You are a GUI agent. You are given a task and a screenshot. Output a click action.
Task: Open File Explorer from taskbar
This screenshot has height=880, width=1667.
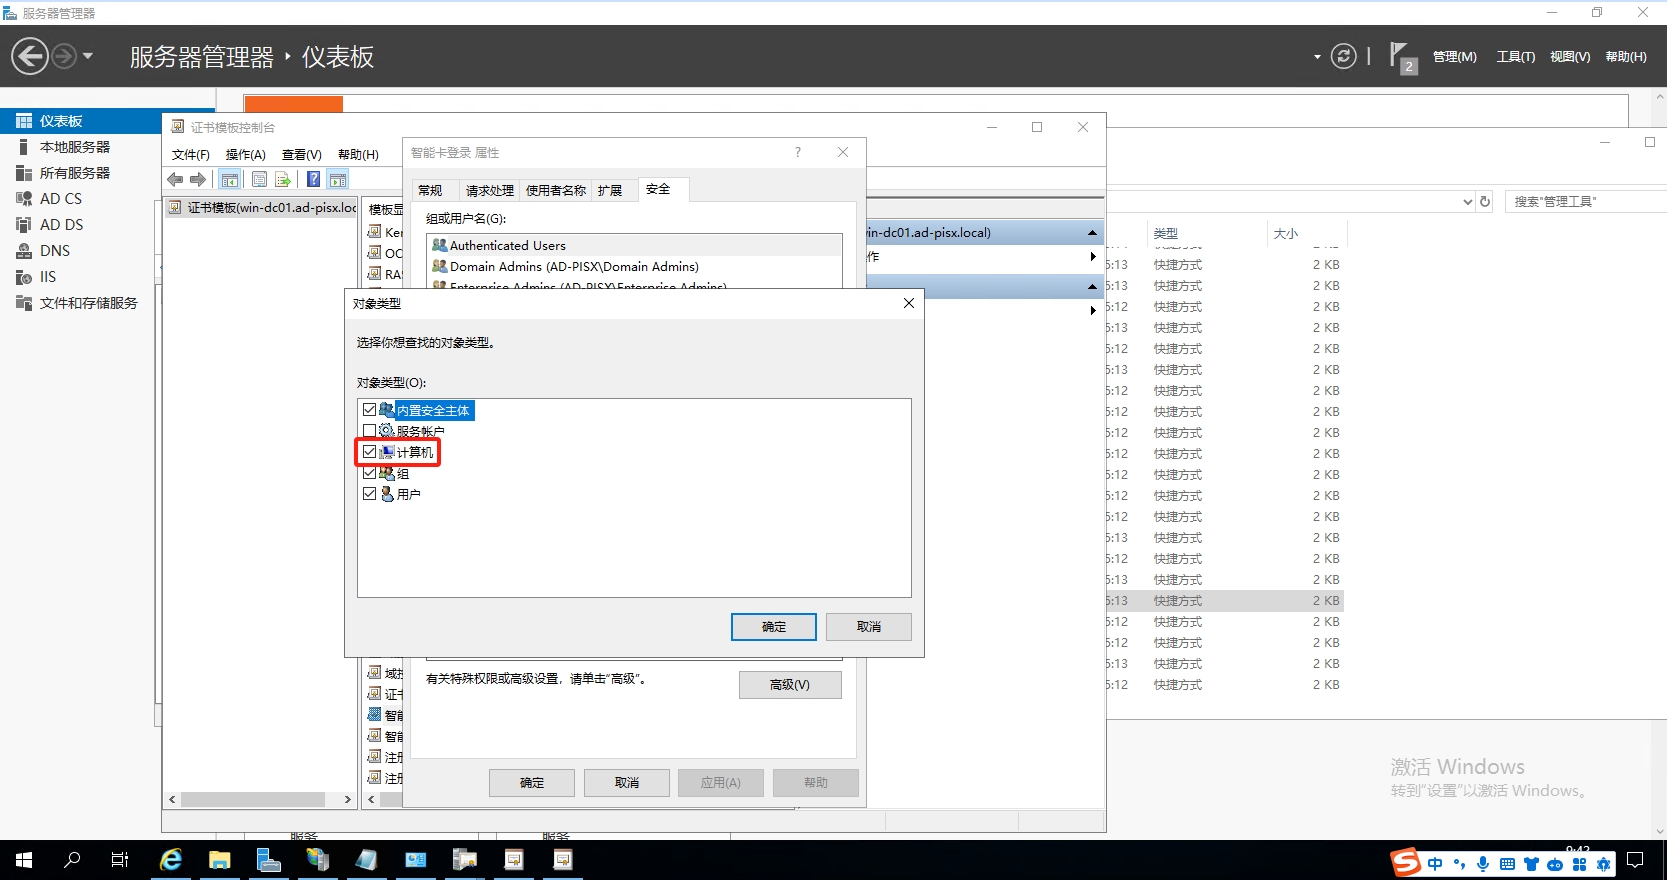click(x=220, y=860)
